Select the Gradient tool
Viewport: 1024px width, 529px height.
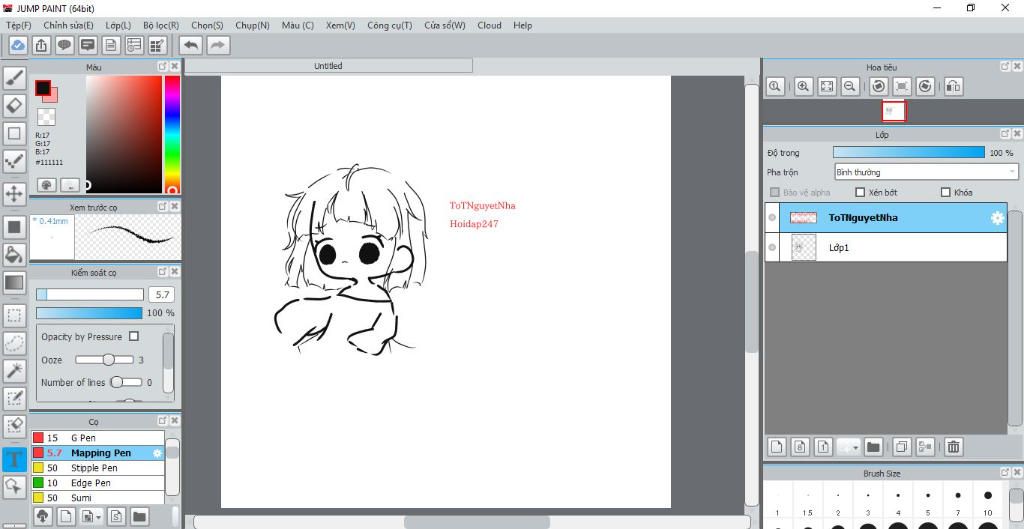pyautogui.click(x=14, y=283)
